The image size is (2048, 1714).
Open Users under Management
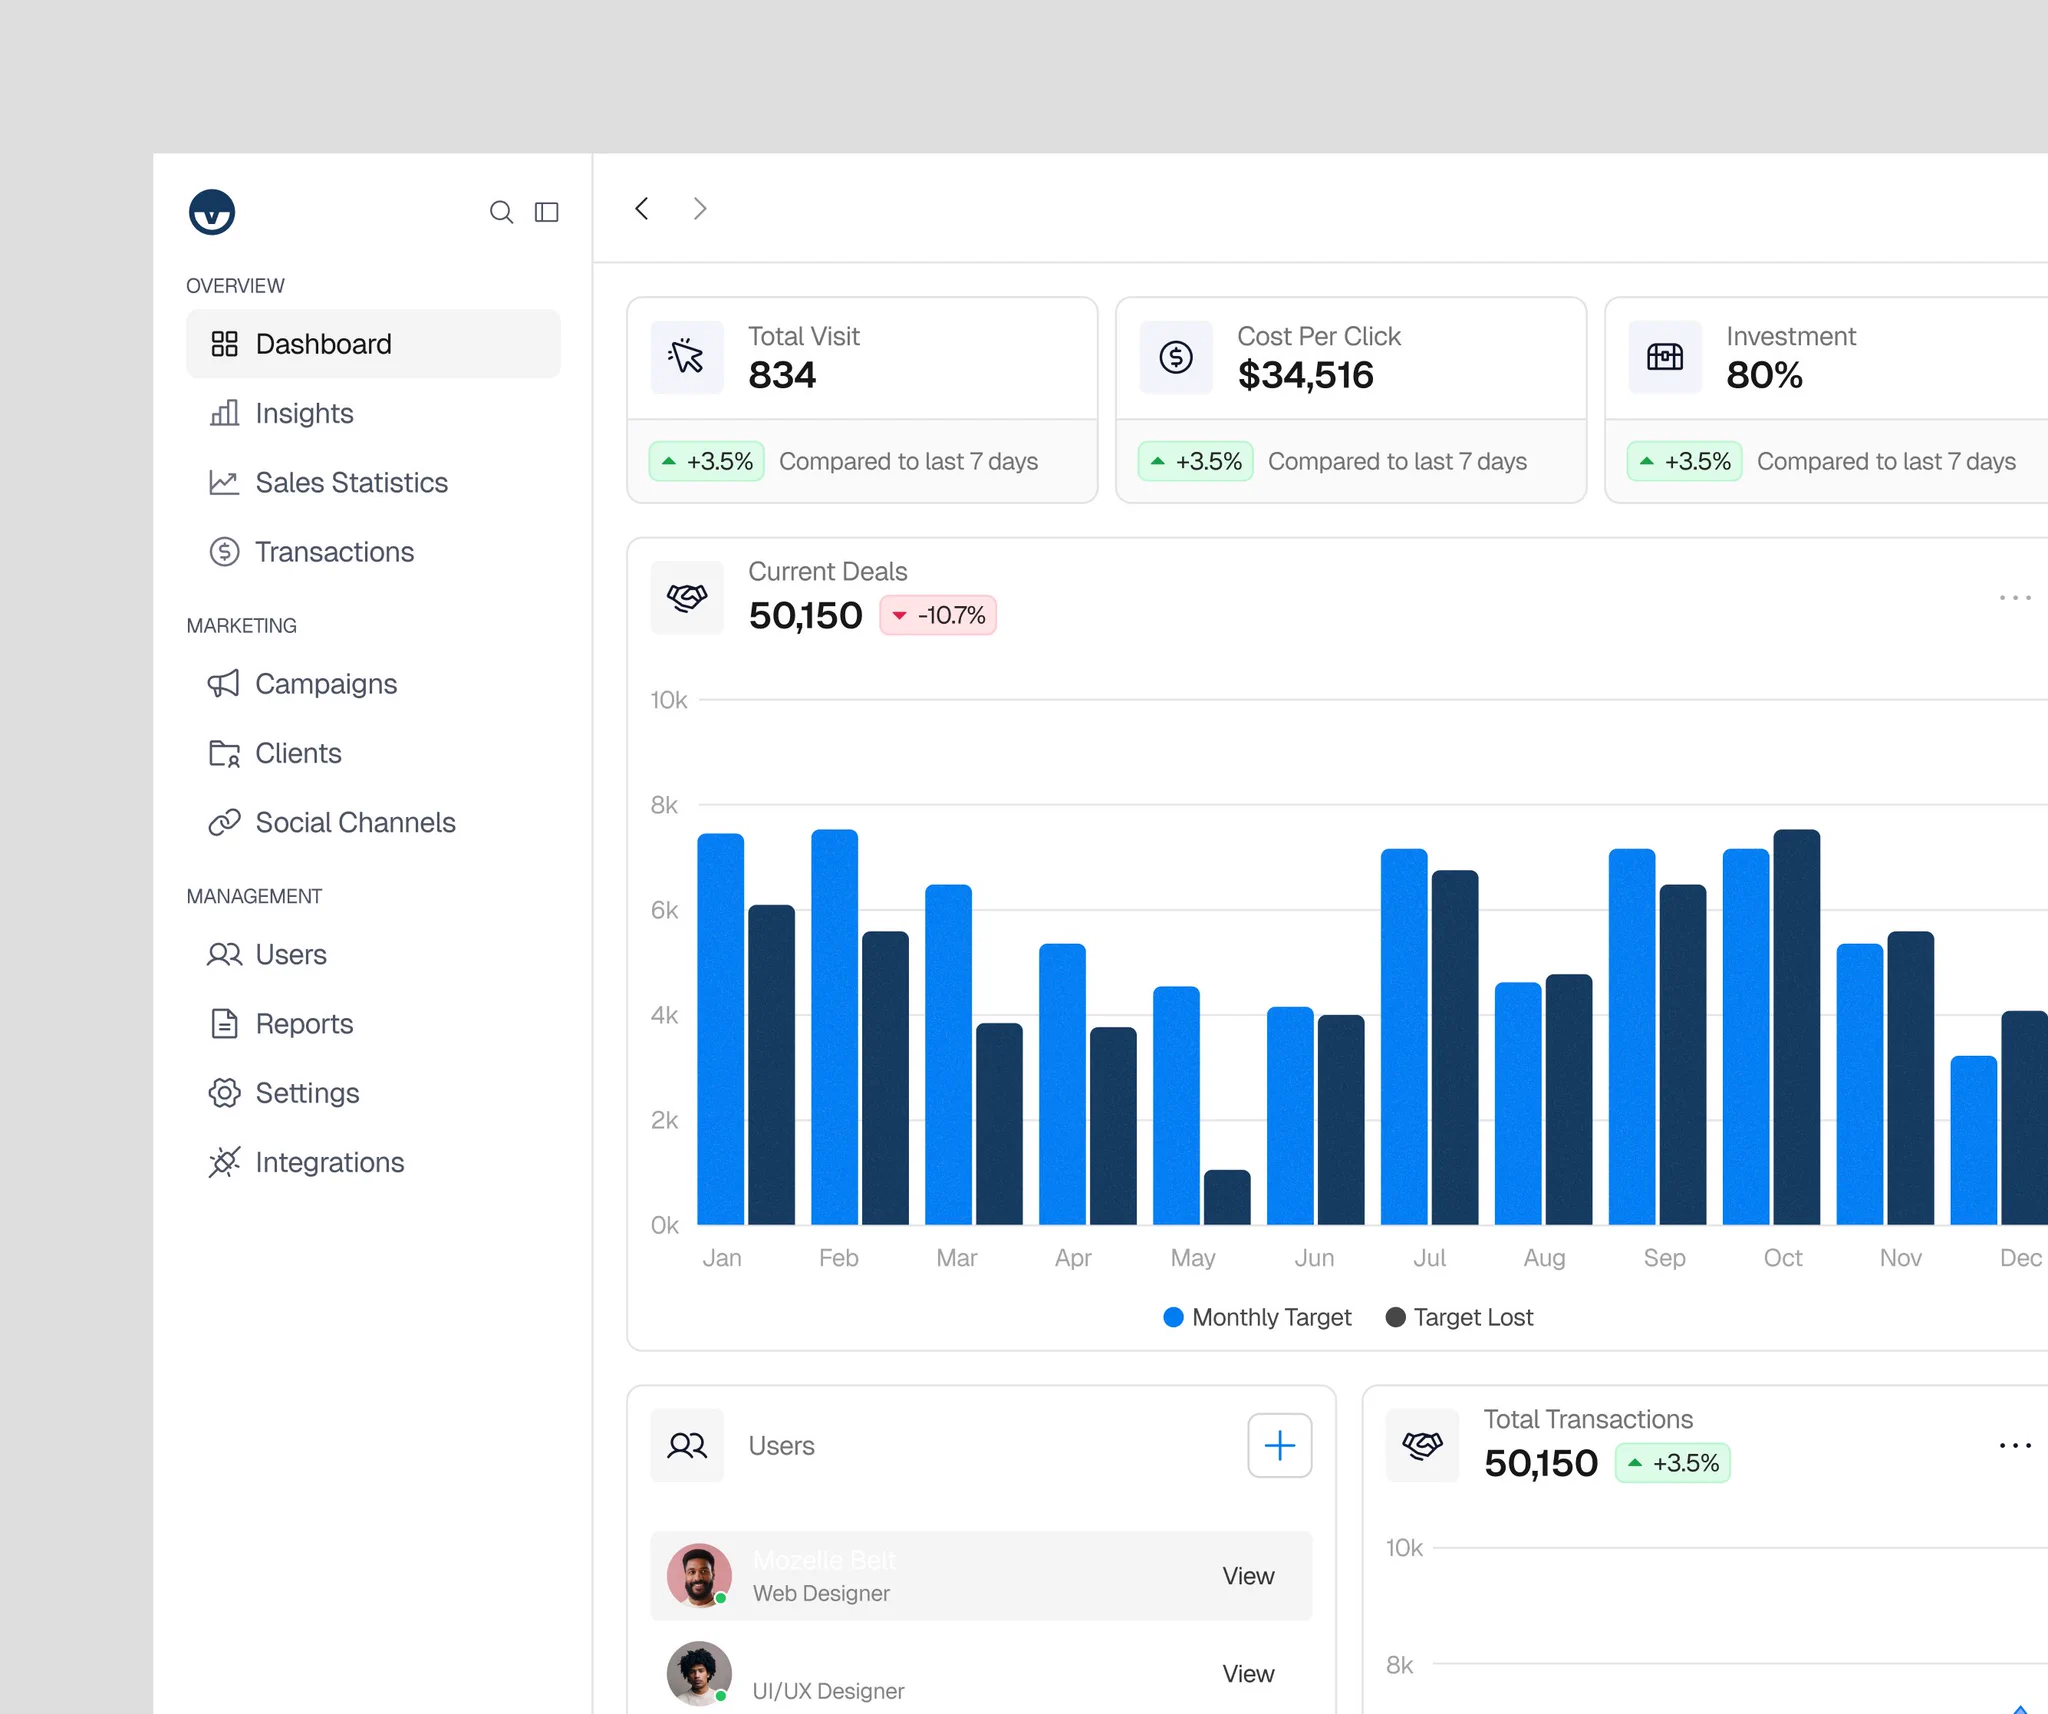(x=373, y=954)
